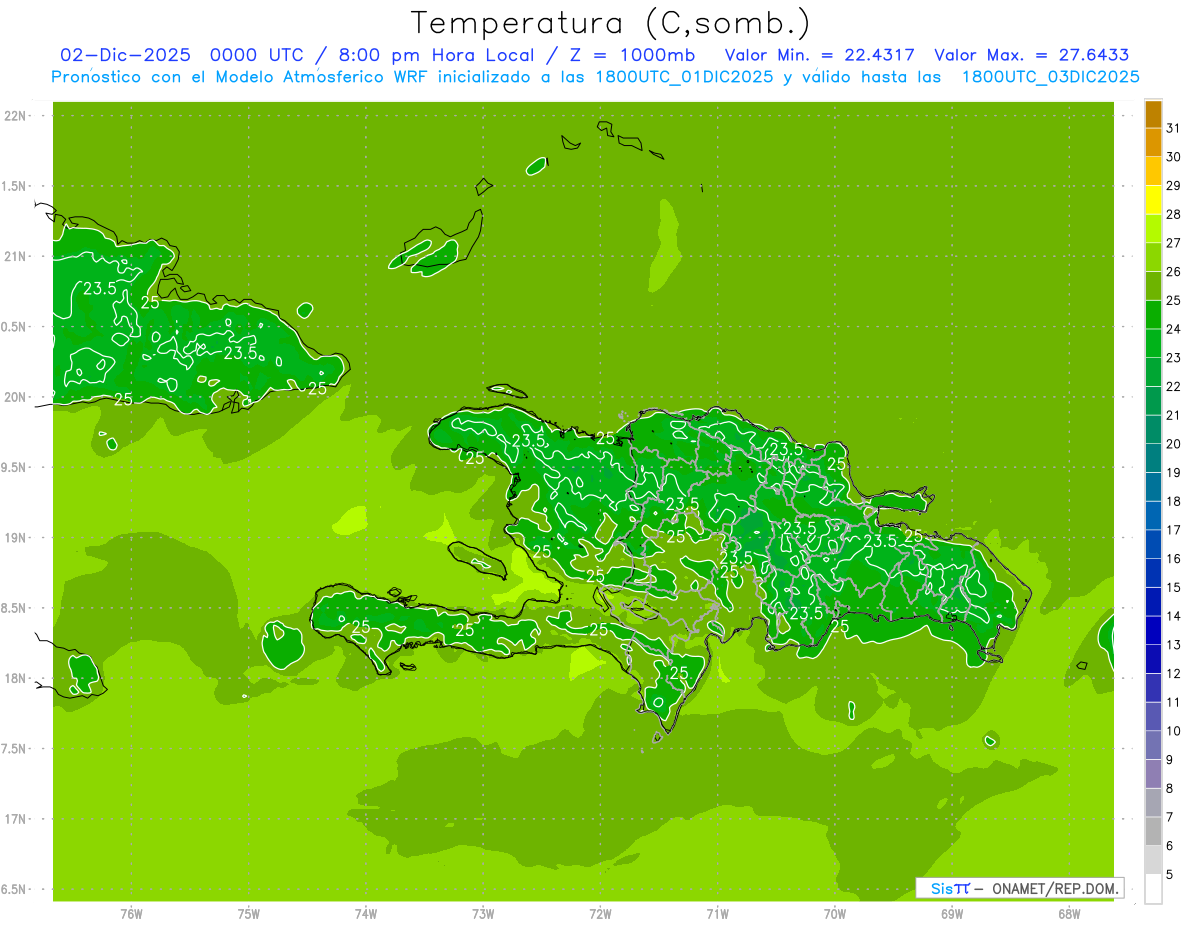Click the white swatch below 5
This screenshot has width=1200, height=927.
click(x=1153, y=889)
